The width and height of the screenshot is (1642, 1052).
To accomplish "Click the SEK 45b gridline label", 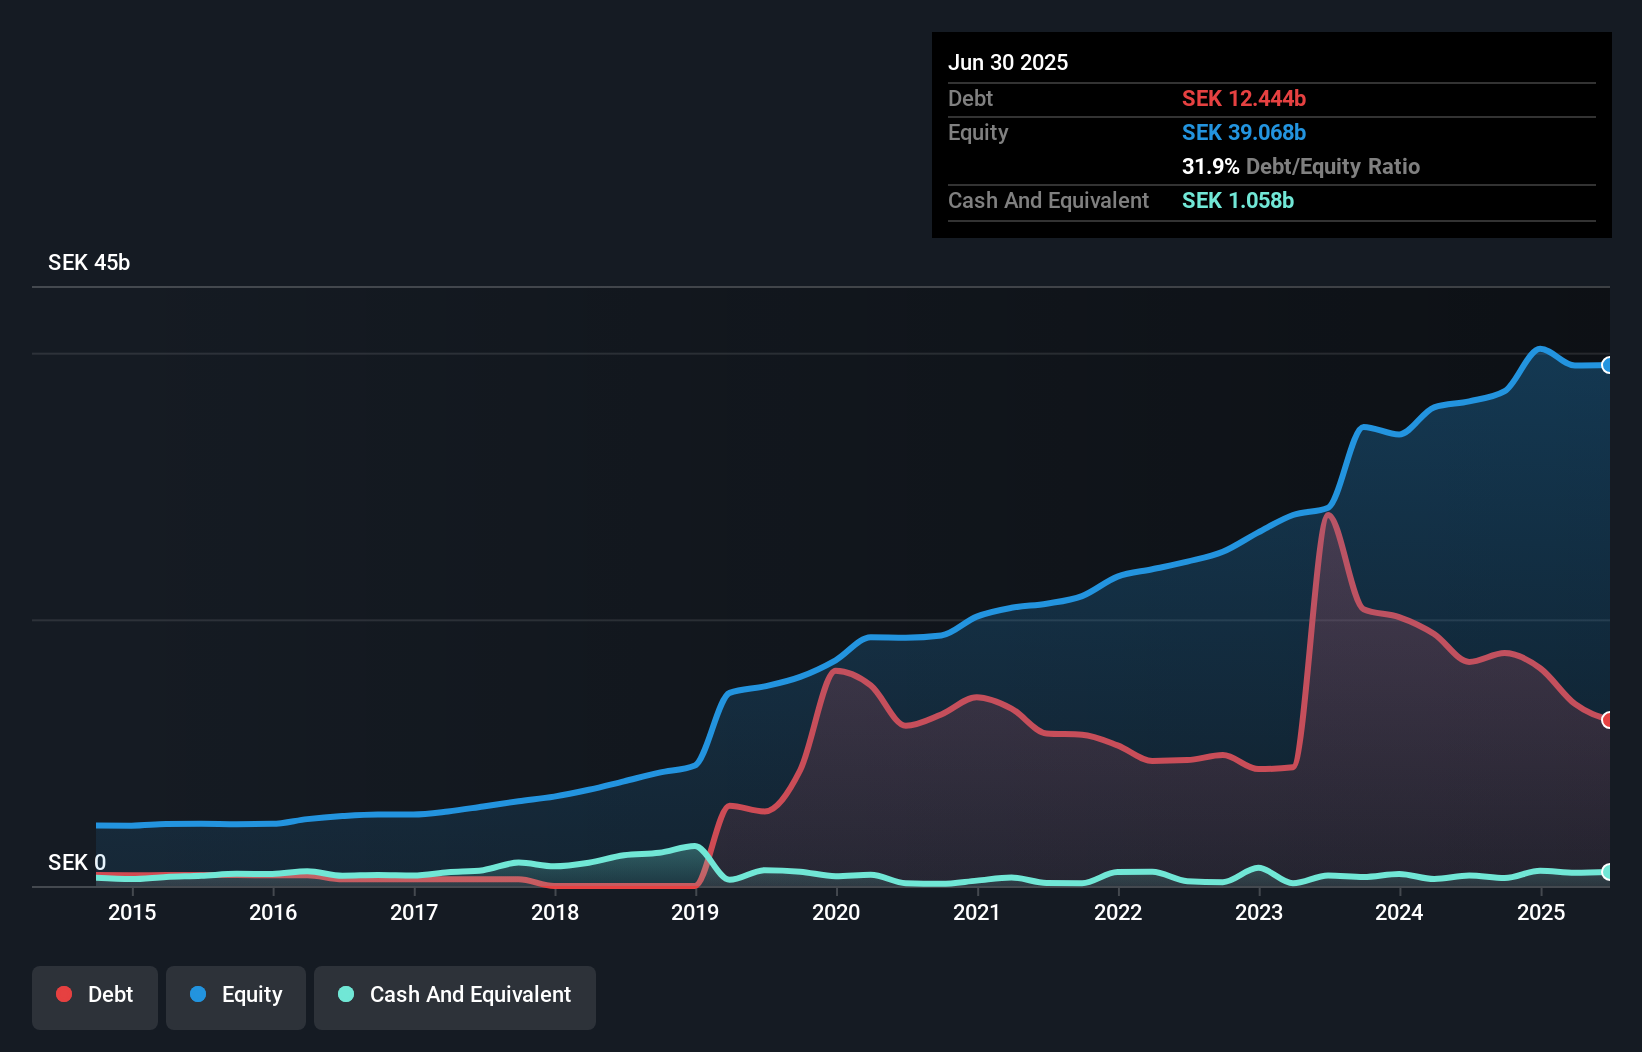I will pyautogui.click(x=88, y=262).
